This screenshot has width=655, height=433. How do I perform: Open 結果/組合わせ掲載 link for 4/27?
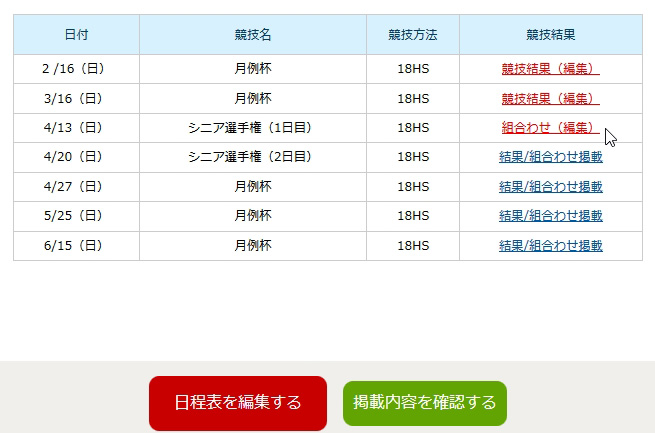point(551,187)
